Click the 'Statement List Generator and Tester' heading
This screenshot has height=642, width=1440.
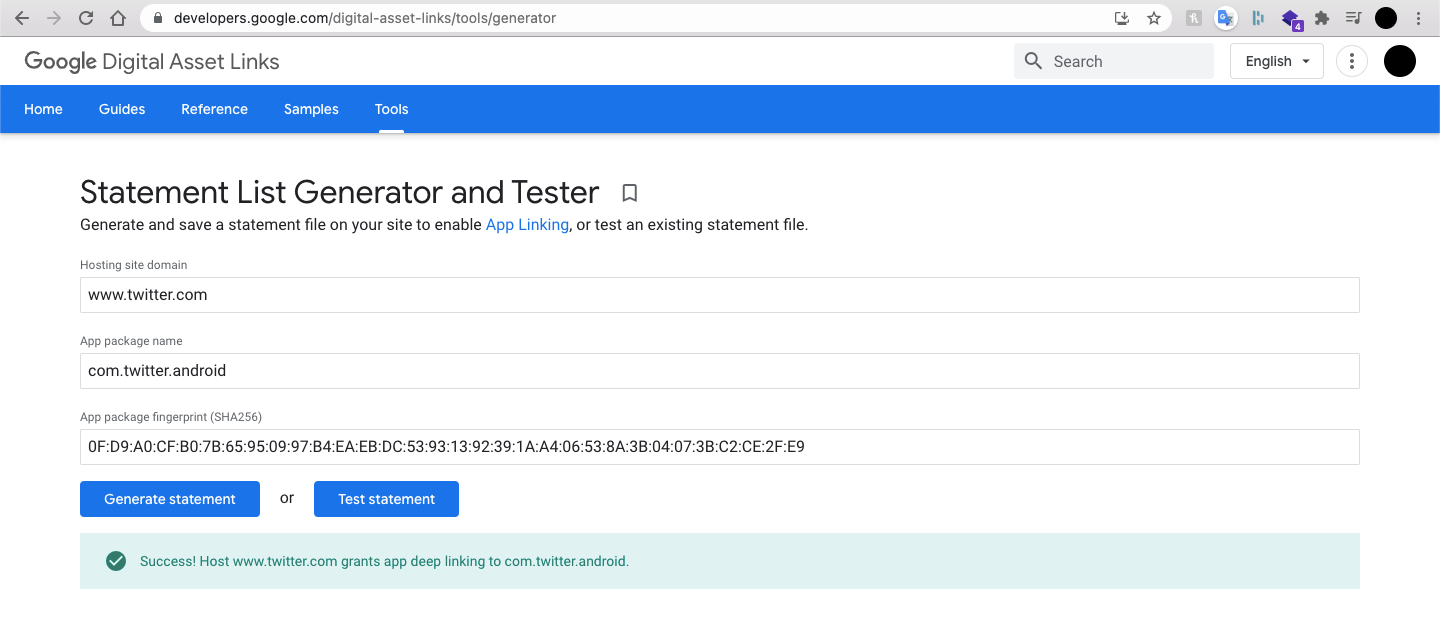pos(340,192)
